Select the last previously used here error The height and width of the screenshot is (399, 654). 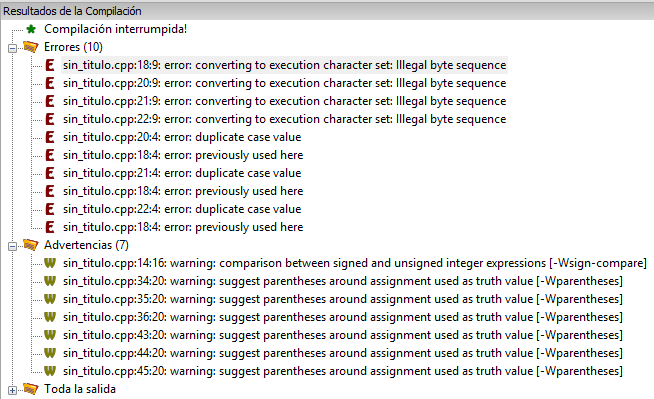point(183,227)
